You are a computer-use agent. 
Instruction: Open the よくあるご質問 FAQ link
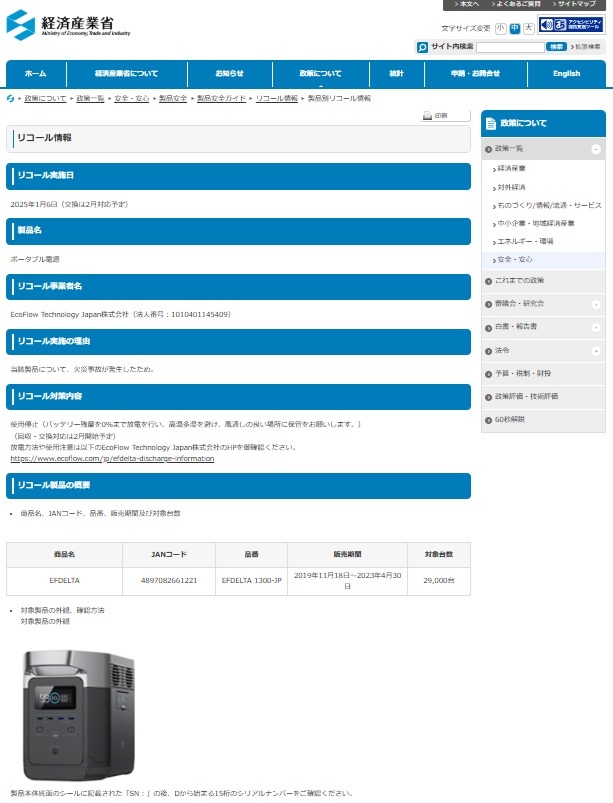point(516,4)
